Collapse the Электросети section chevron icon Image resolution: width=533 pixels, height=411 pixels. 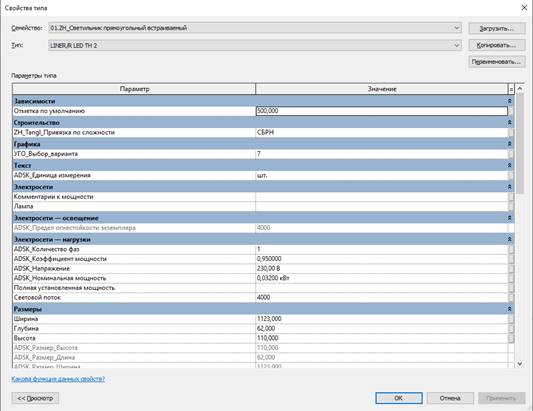(x=510, y=187)
